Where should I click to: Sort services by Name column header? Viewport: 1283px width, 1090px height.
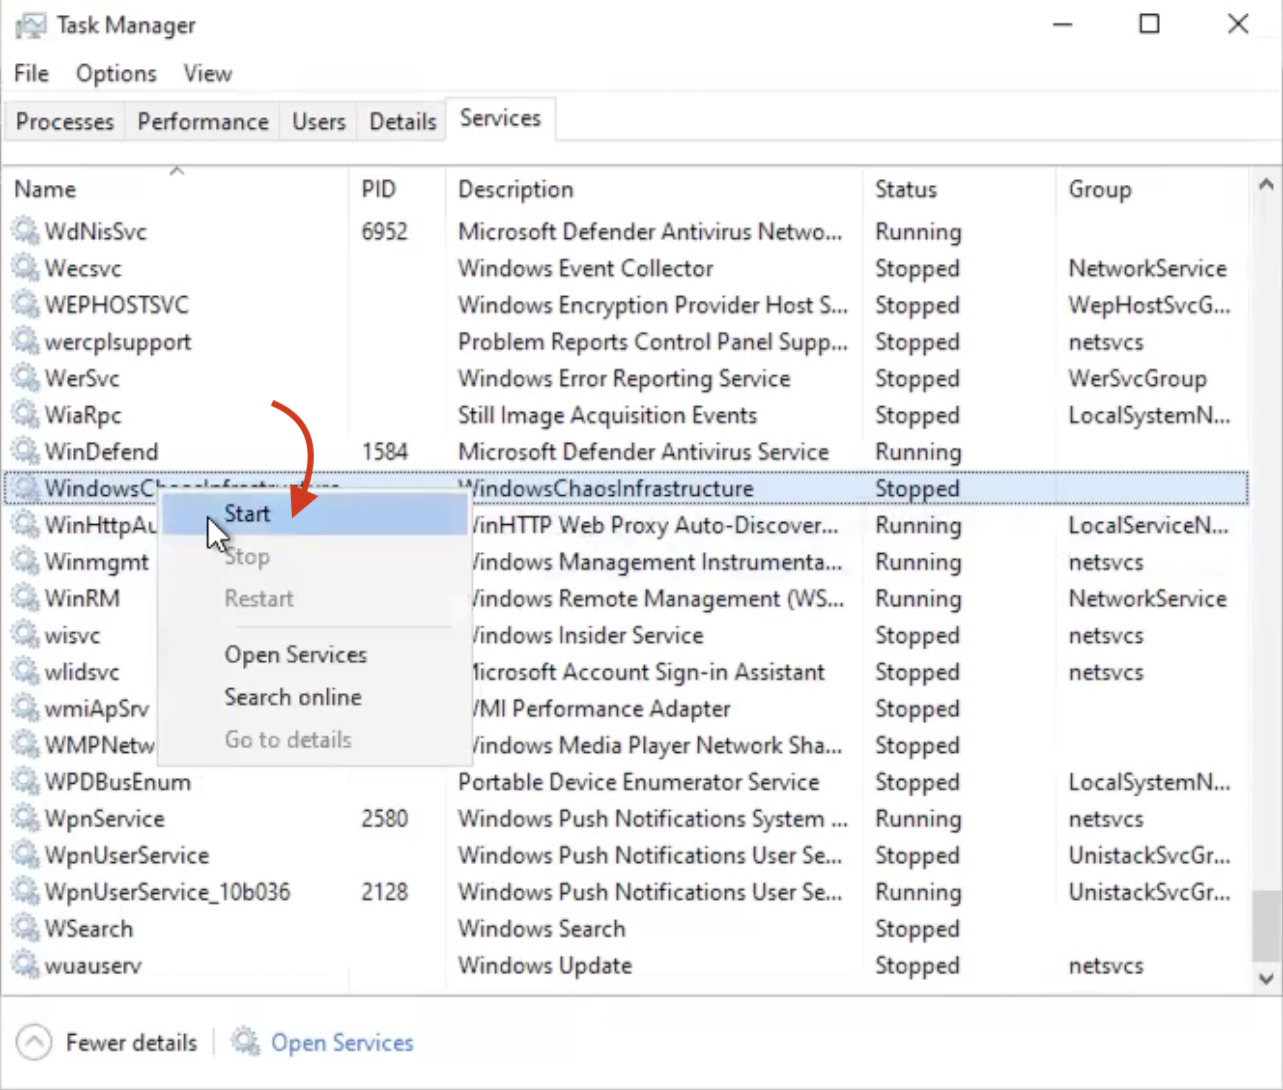[45, 189]
